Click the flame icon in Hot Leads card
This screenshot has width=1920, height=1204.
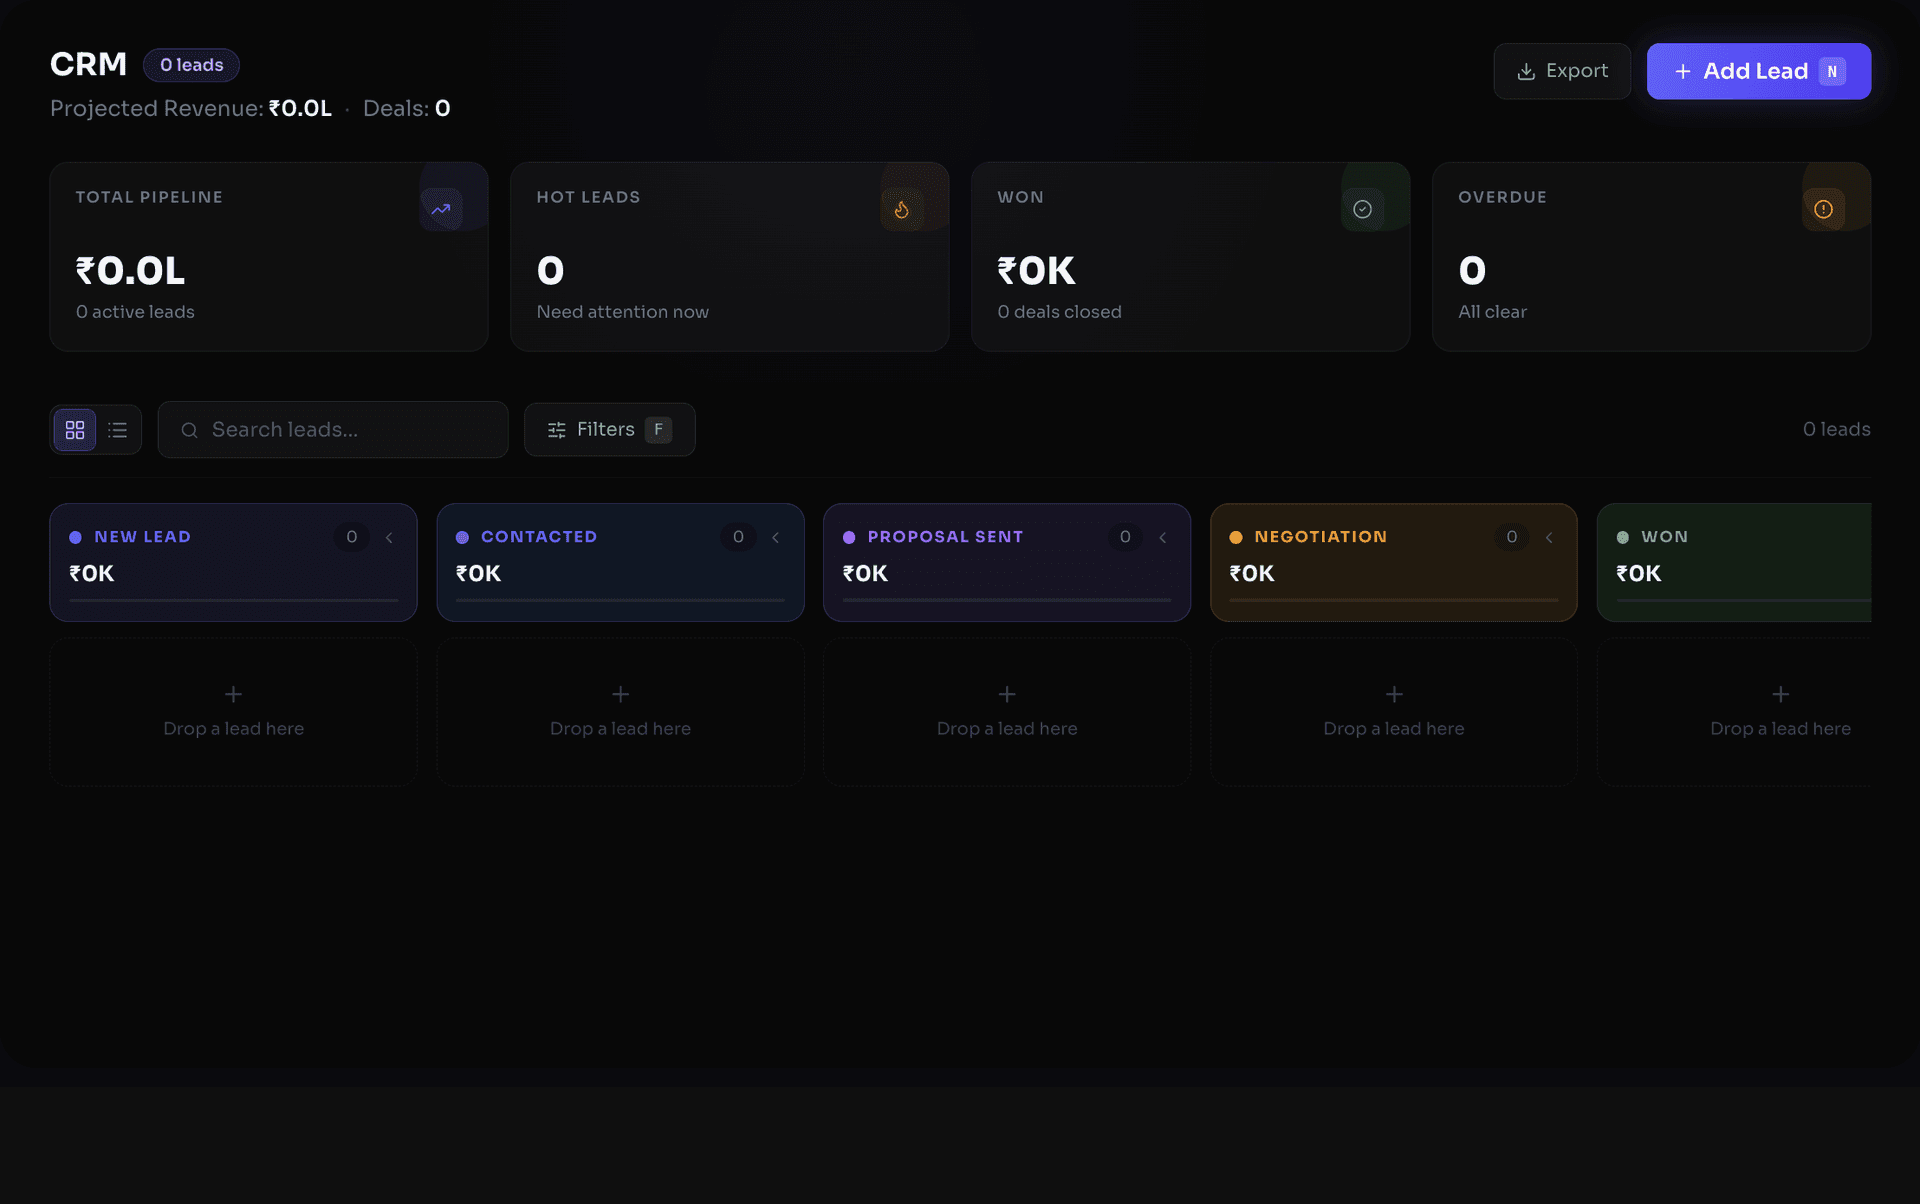coord(902,210)
